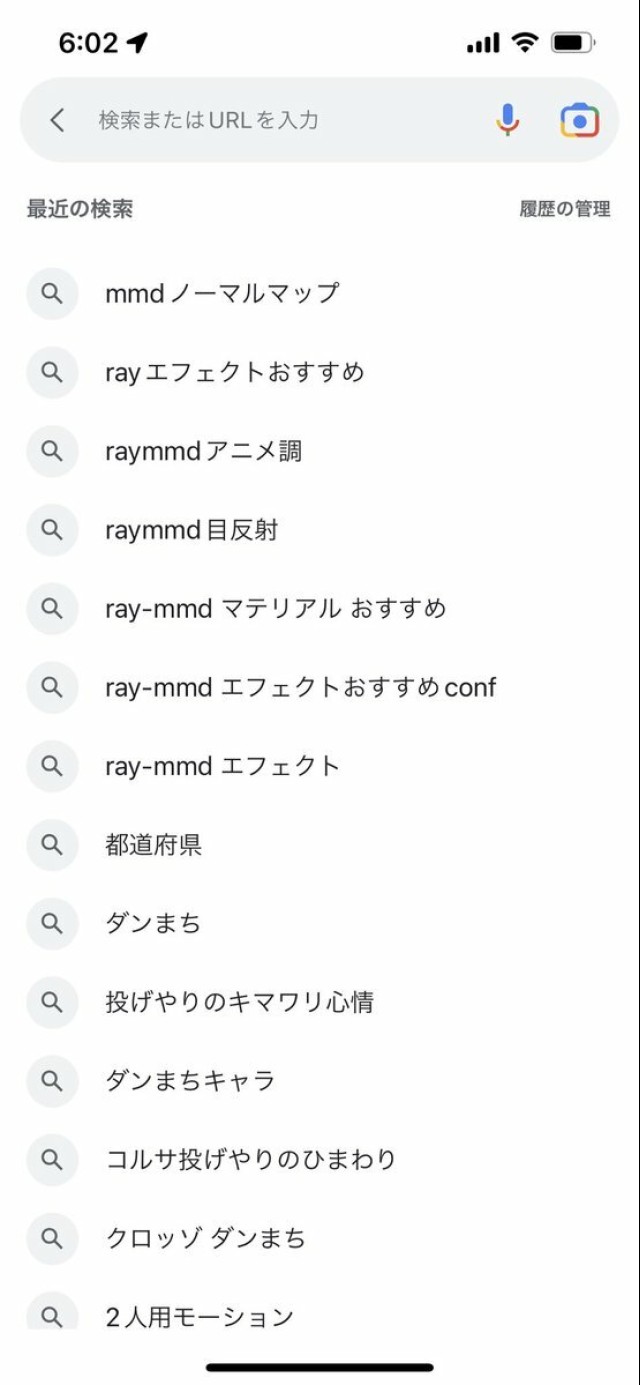This screenshot has height=1385, width=640.
Task: Tap search icon beside 都道府県
Action: coord(52,845)
